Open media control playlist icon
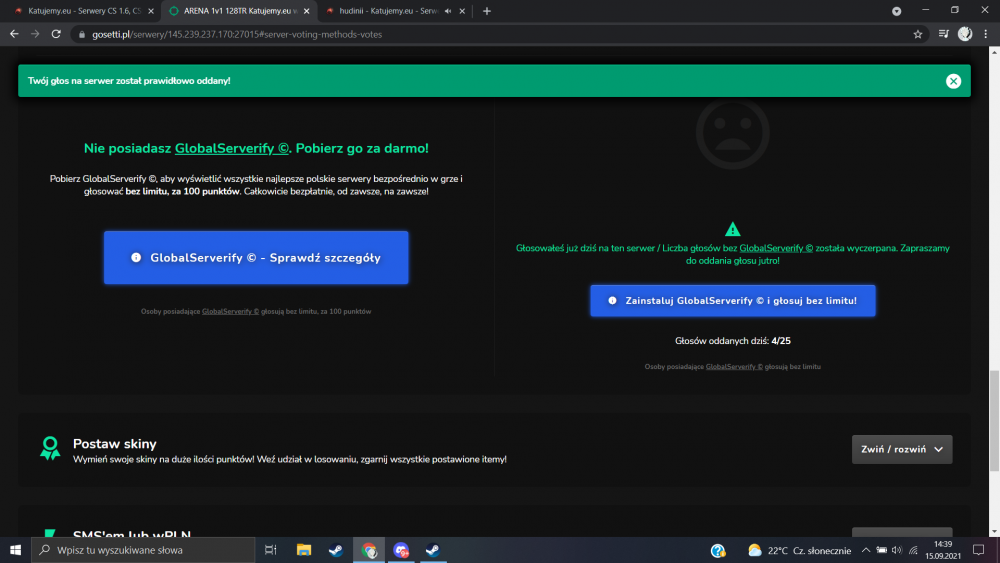This screenshot has height=563, width=1000. (x=944, y=34)
